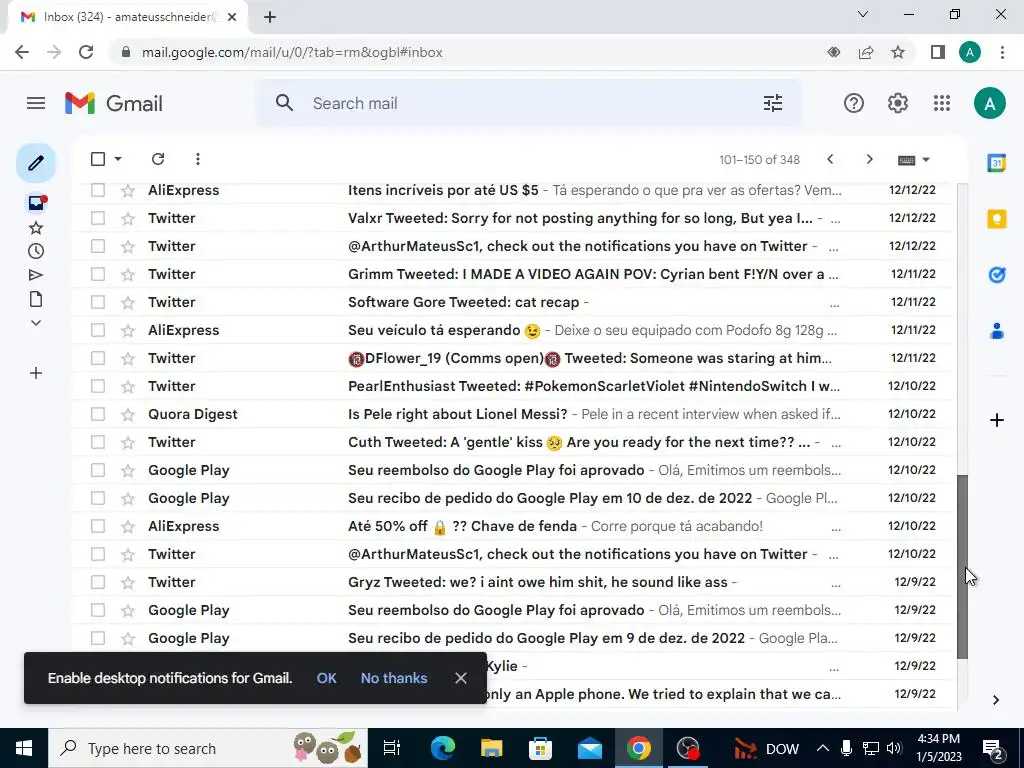This screenshot has height=768, width=1024.
Task: Go to older messages page
Action: point(869,159)
